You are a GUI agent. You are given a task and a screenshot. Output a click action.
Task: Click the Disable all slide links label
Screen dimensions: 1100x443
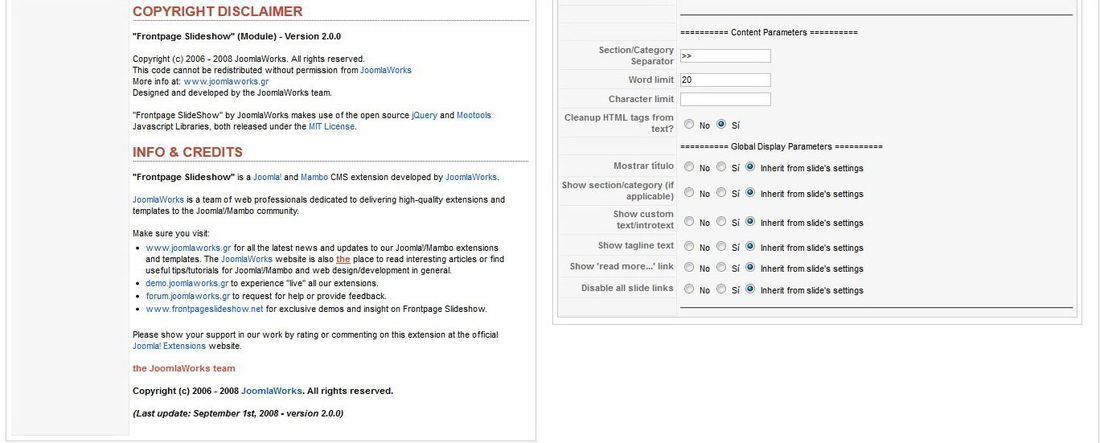627,289
